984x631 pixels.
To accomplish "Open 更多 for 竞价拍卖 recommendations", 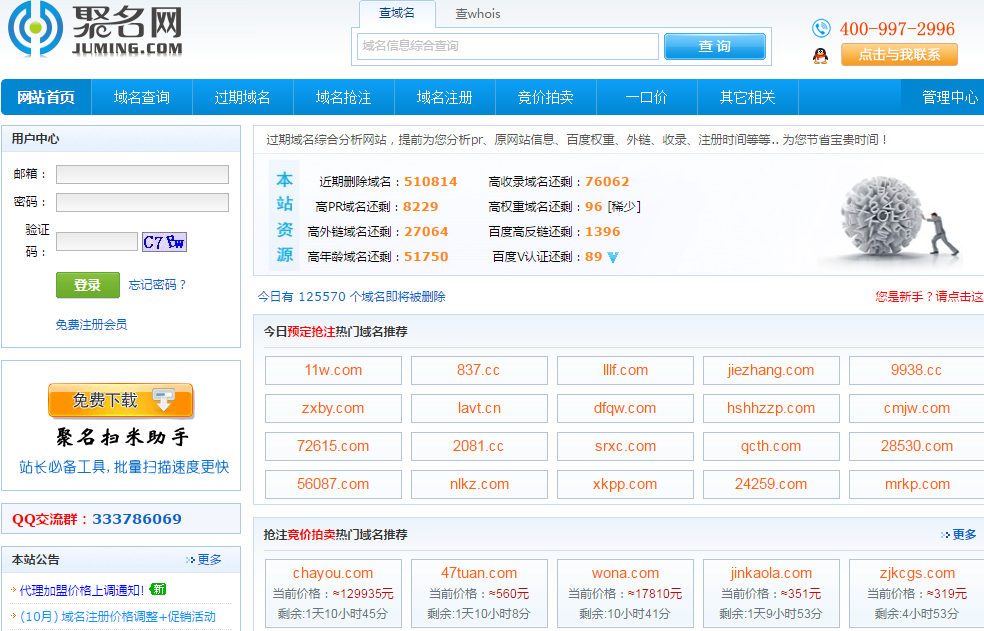I will 963,535.
